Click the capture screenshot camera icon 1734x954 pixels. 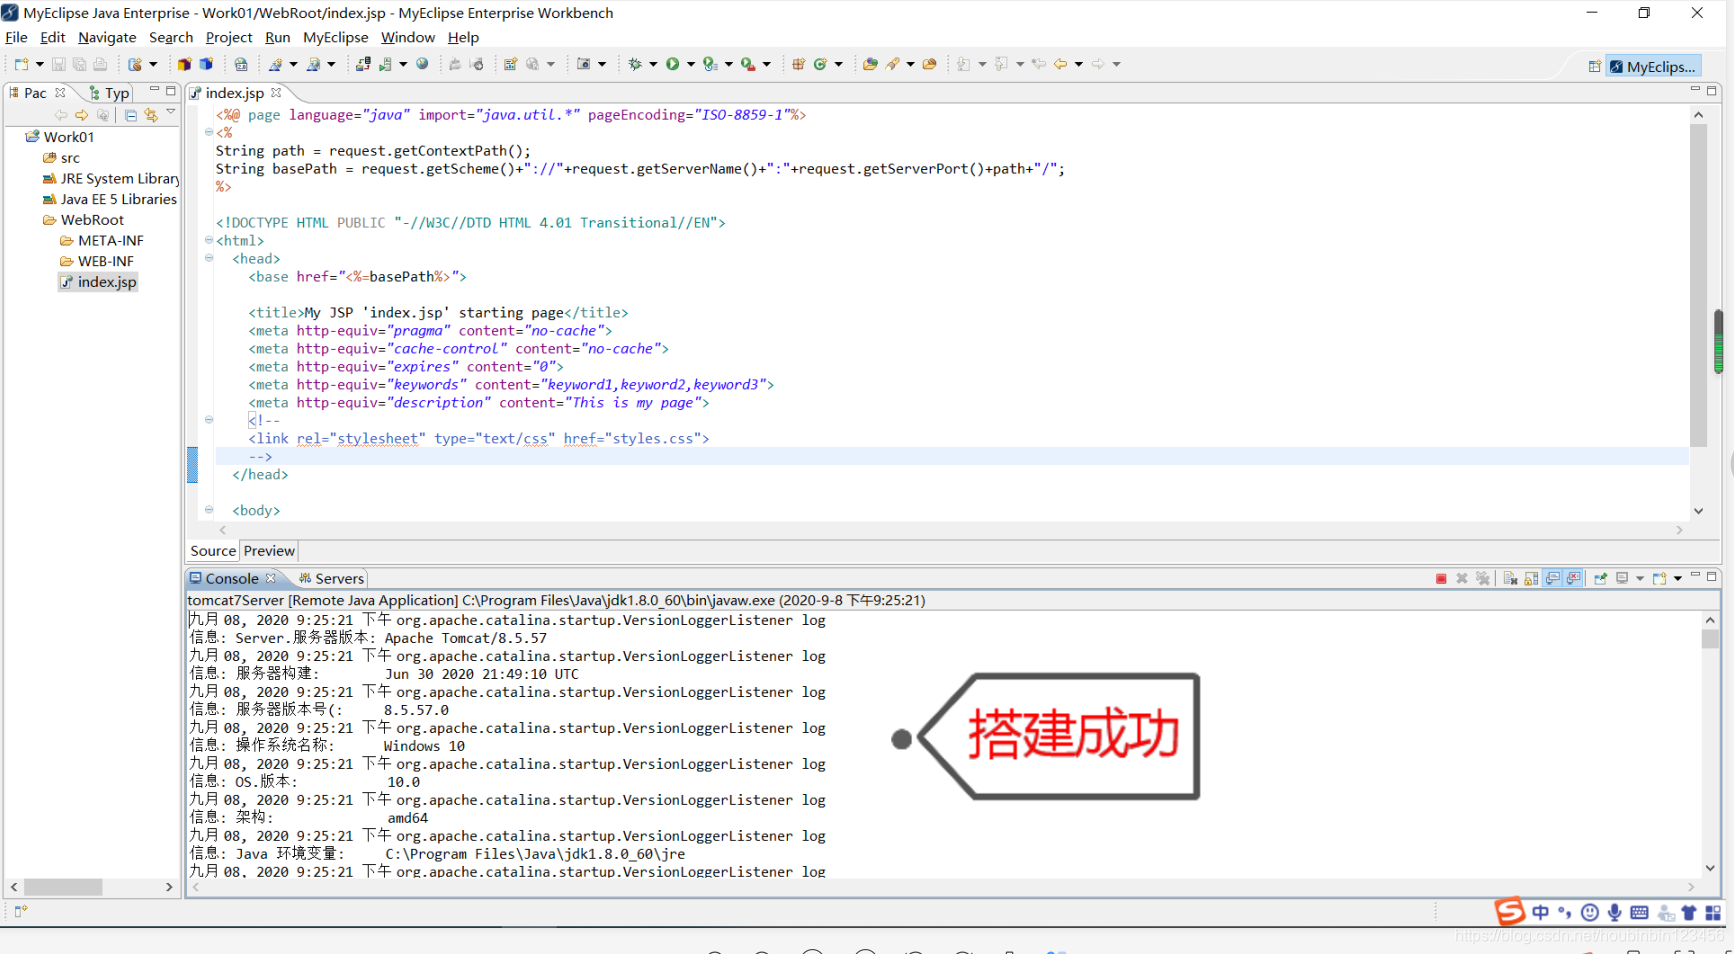(x=584, y=64)
